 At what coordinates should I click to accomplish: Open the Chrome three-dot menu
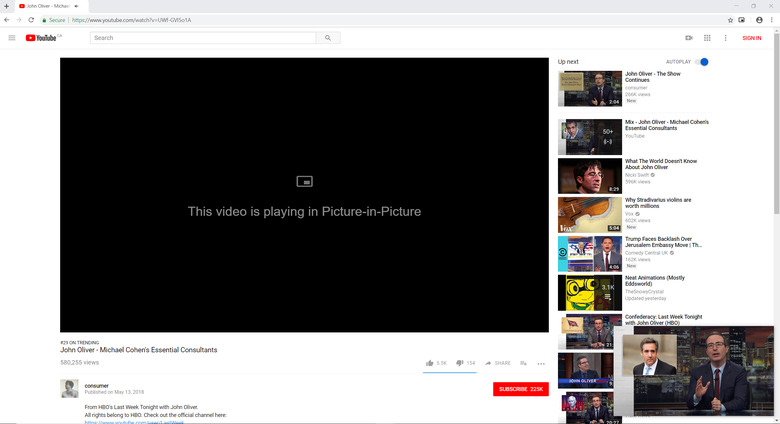(x=772, y=20)
